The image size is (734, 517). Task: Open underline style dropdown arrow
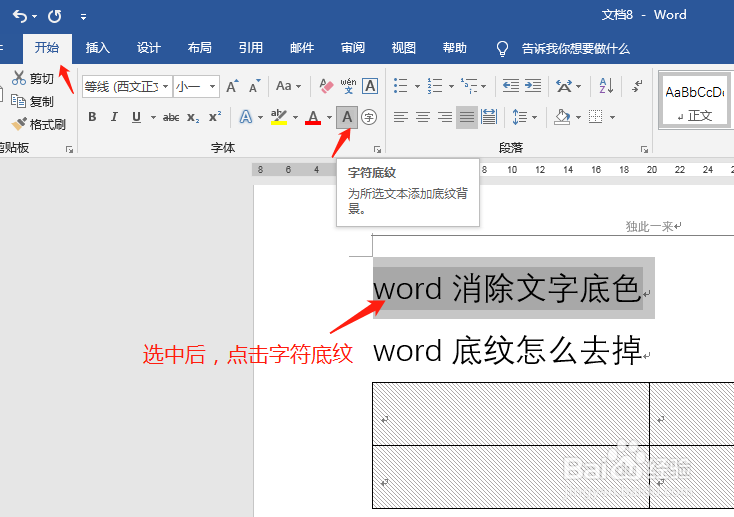[153, 117]
